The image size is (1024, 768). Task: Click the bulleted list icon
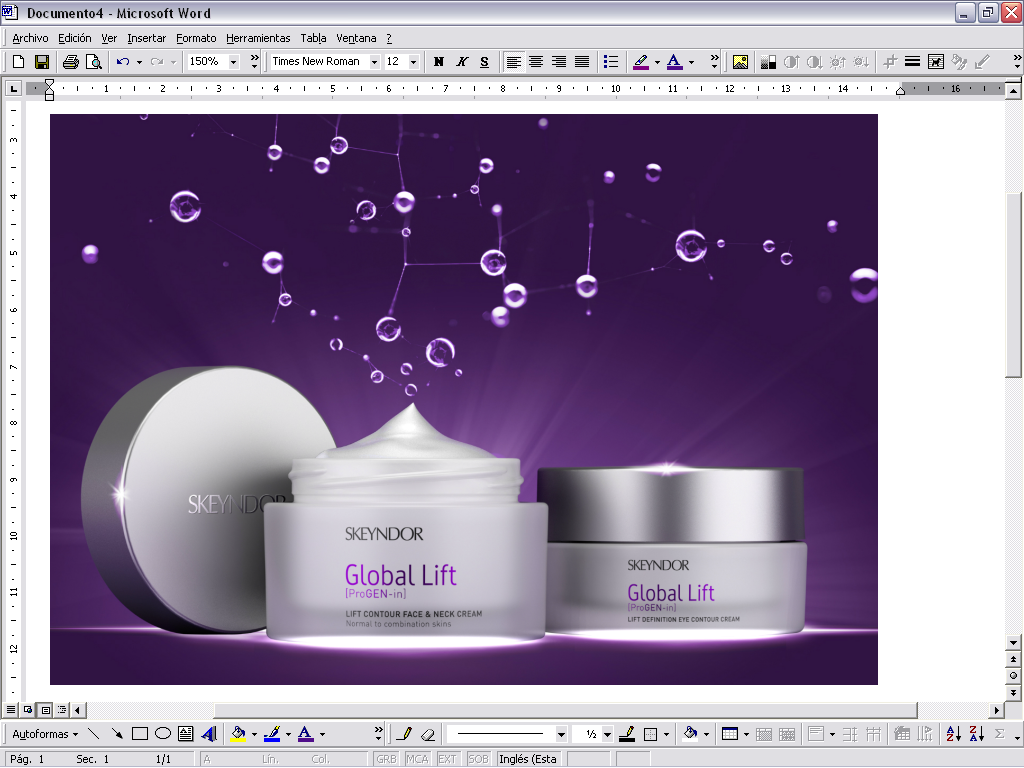[x=611, y=61]
